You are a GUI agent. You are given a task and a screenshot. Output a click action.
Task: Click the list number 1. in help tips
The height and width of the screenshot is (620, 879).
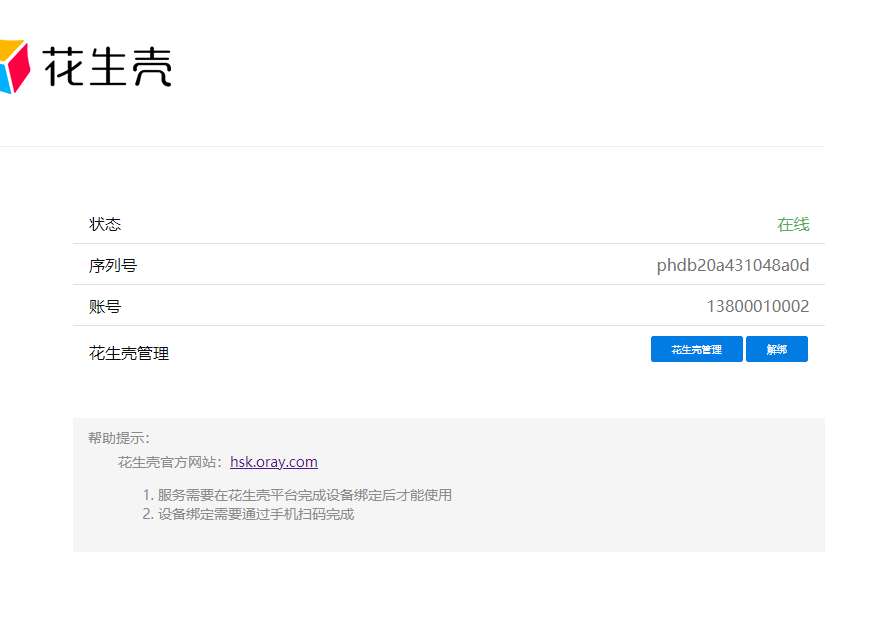click(x=147, y=495)
